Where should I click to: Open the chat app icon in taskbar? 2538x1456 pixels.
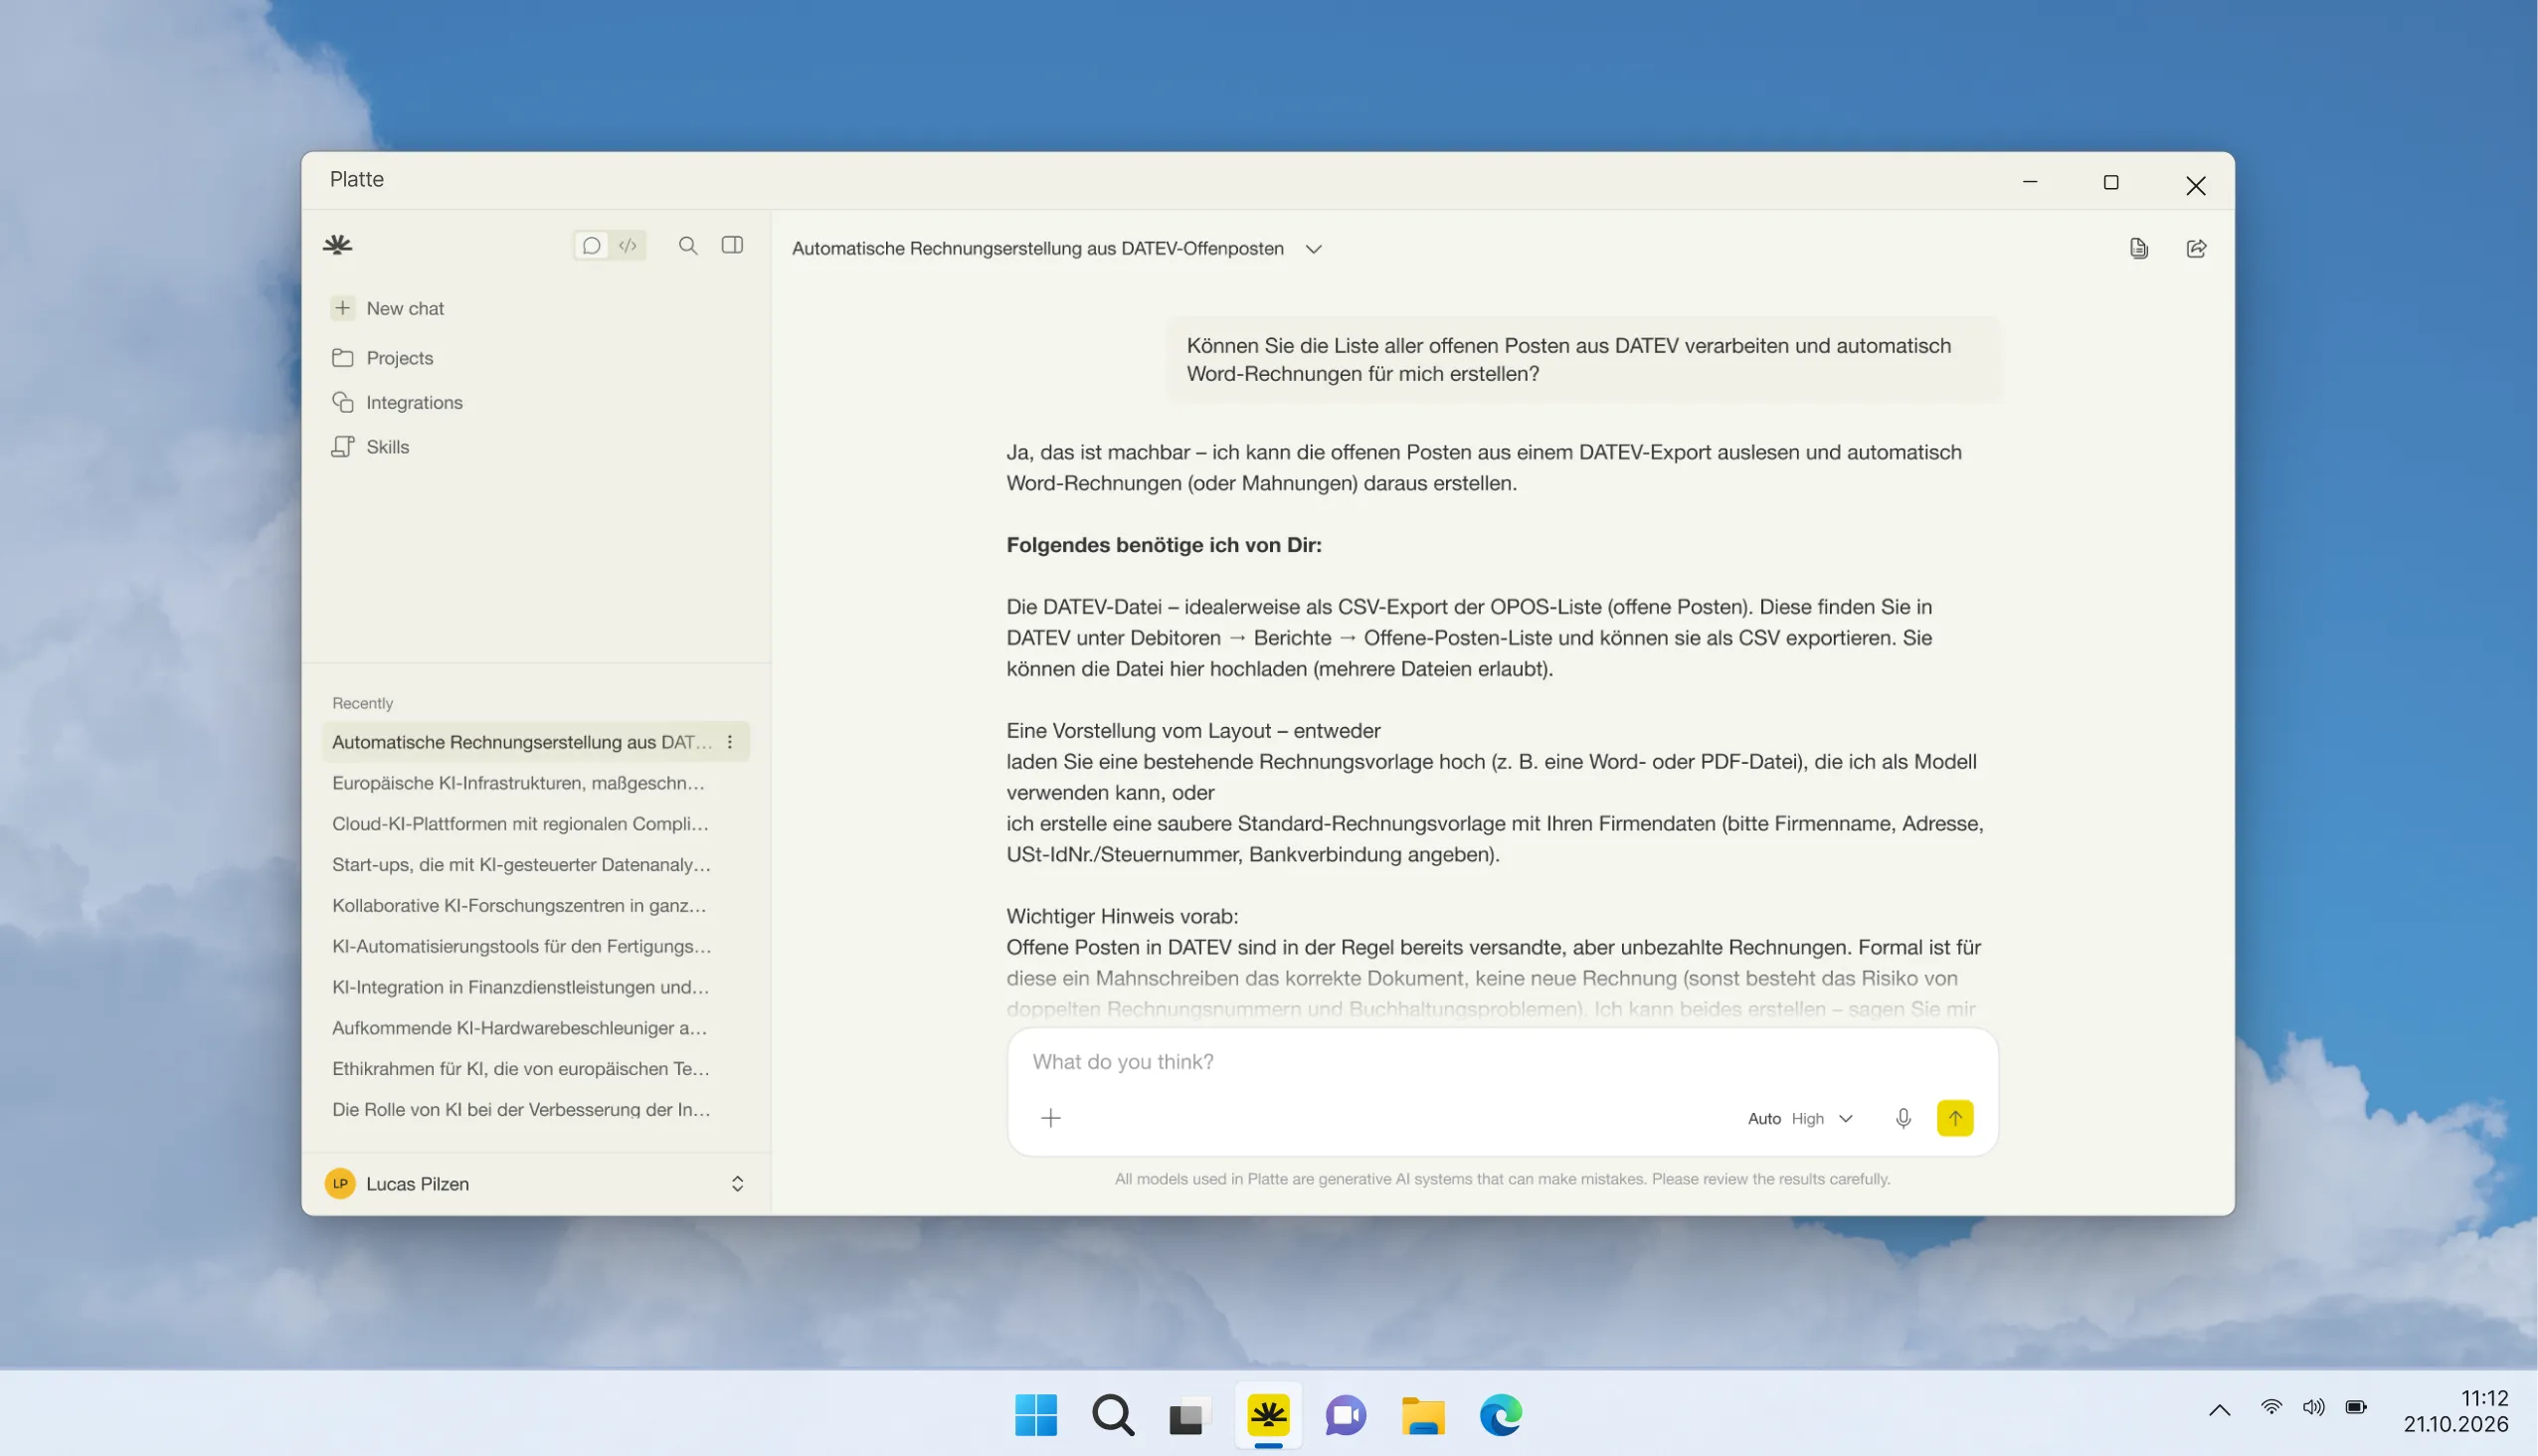click(x=1346, y=1416)
